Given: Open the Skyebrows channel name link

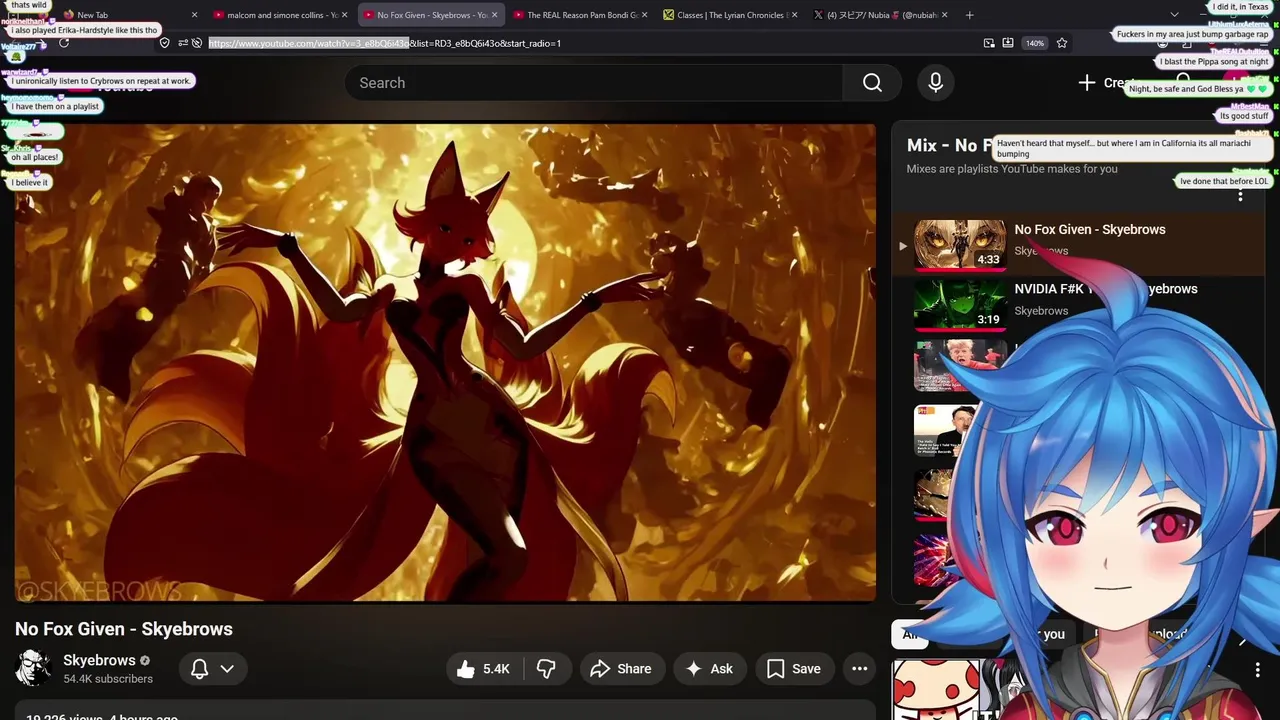Looking at the screenshot, I should (x=99, y=660).
